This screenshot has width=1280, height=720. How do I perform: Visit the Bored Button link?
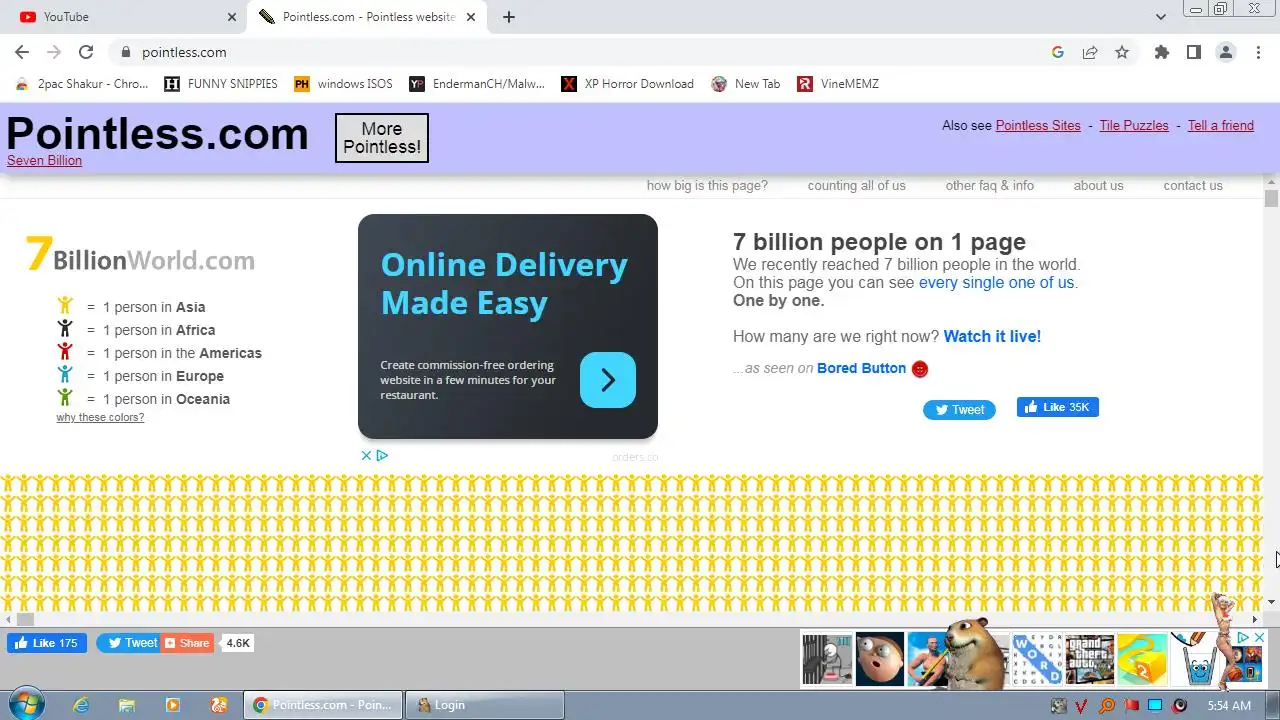tap(861, 368)
